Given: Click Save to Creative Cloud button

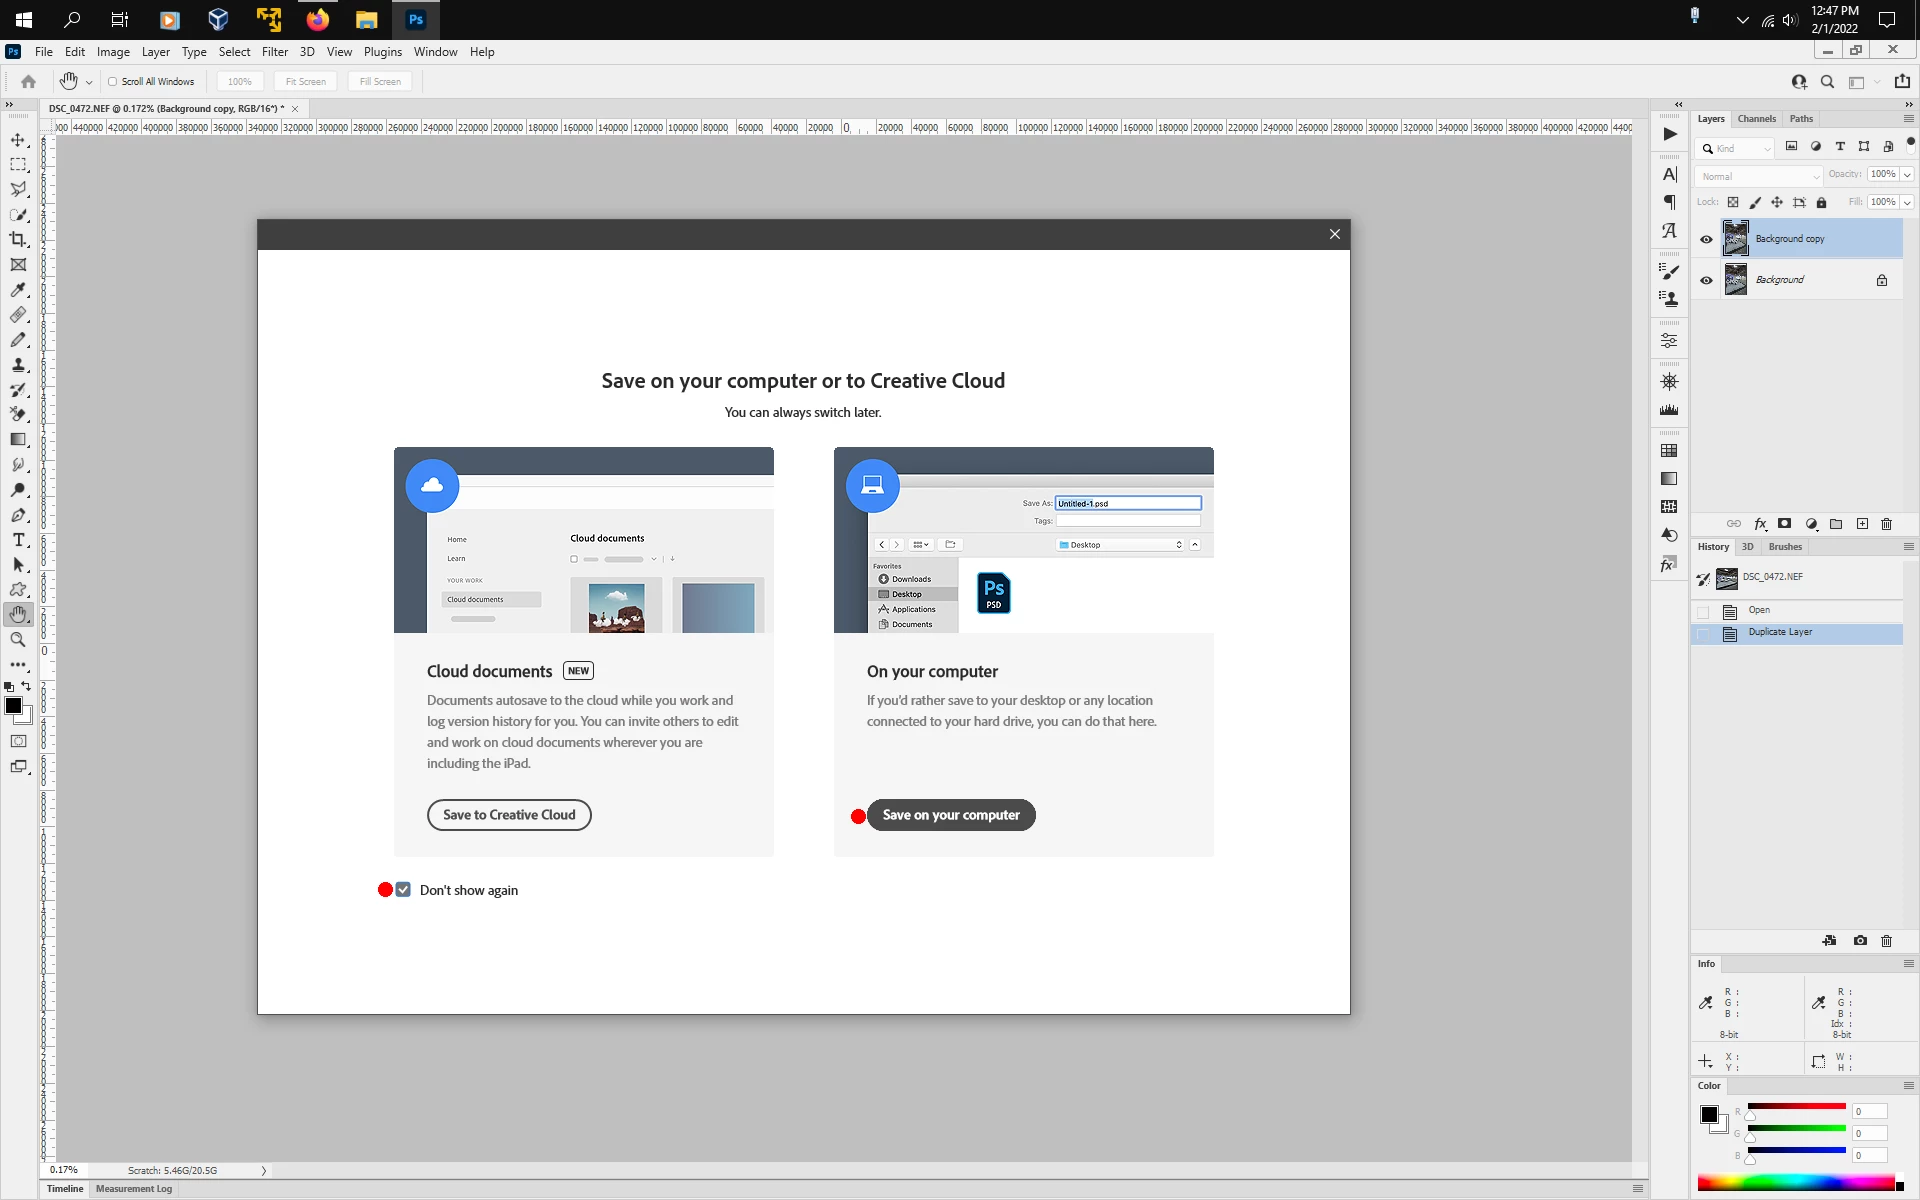Looking at the screenshot, I should [509, 815].
